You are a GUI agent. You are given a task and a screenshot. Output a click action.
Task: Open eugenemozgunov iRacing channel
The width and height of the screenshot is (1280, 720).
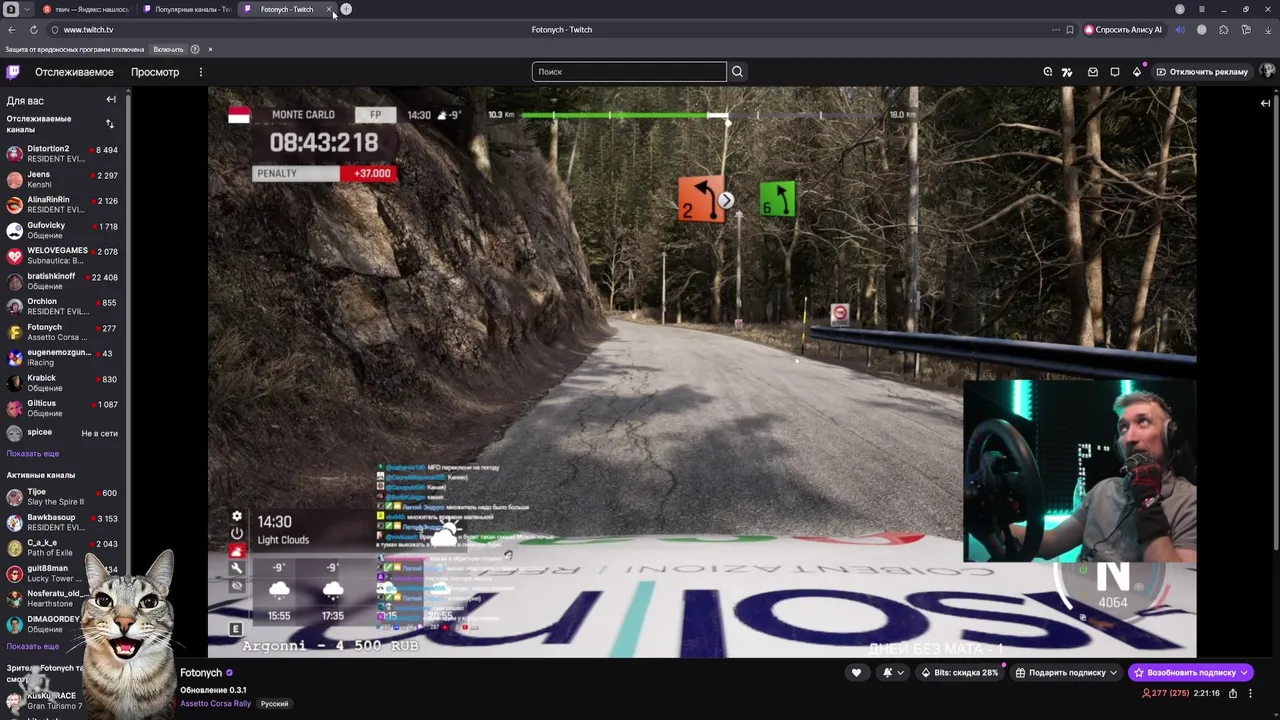62,358
